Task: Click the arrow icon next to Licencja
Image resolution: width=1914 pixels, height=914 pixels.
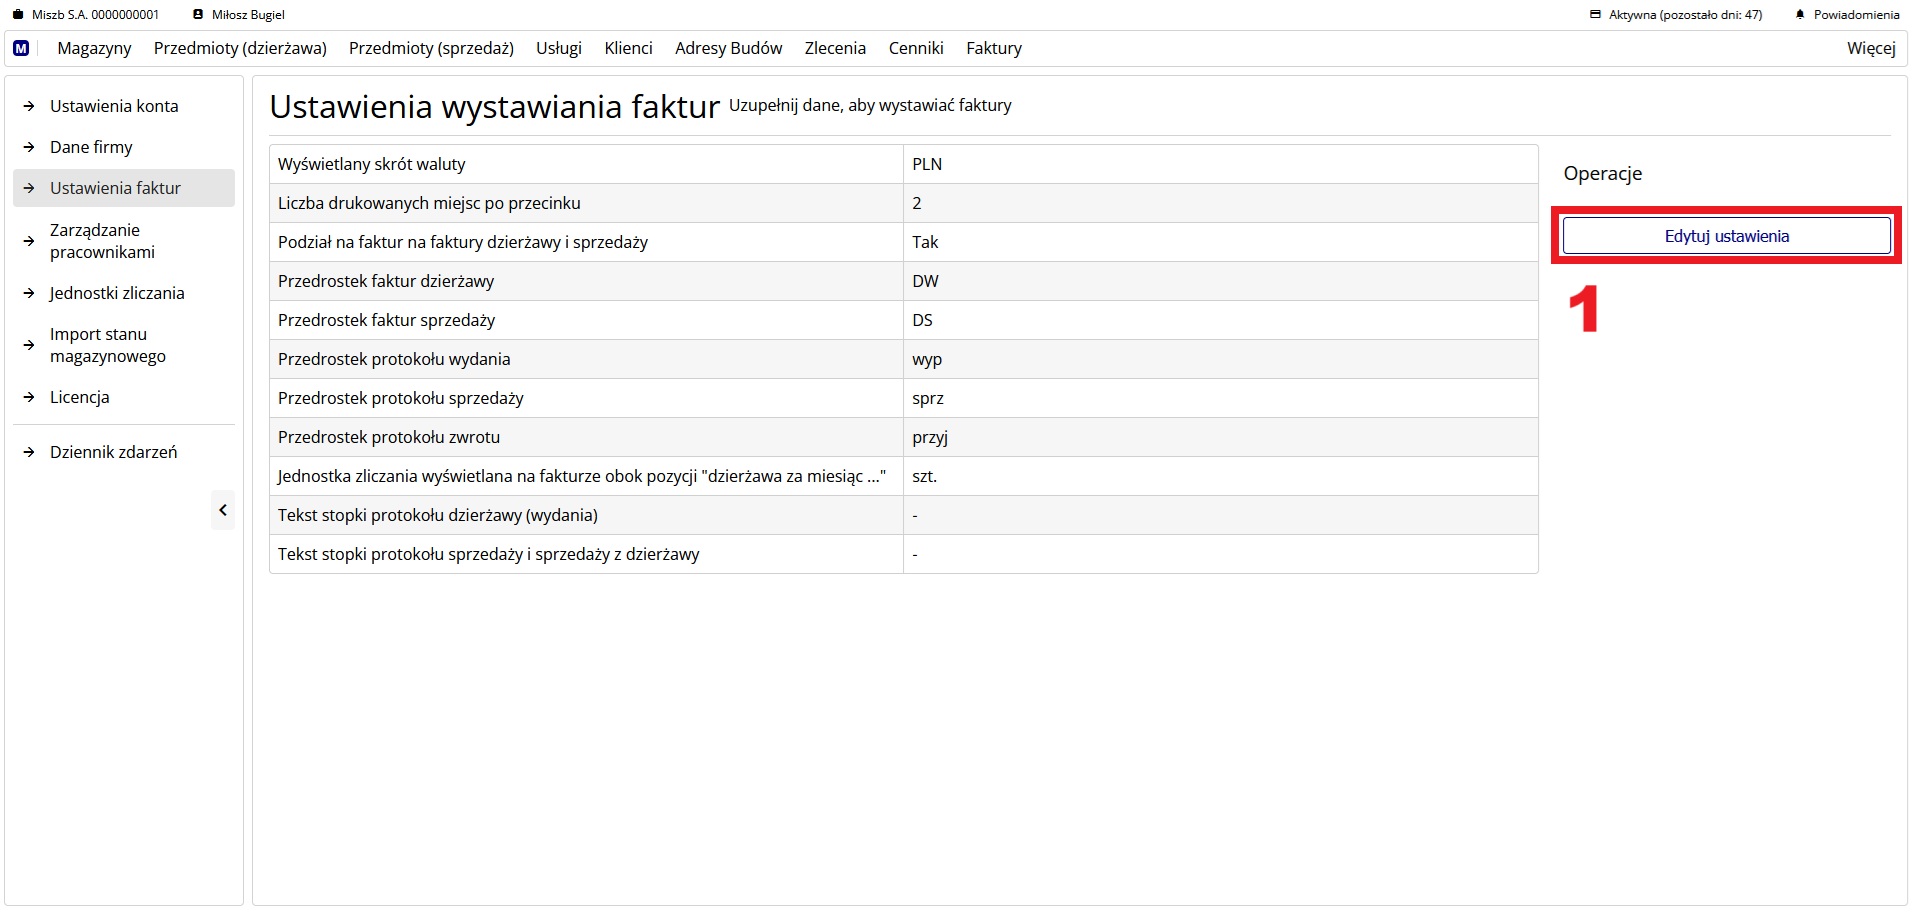Action: (29, 397)
